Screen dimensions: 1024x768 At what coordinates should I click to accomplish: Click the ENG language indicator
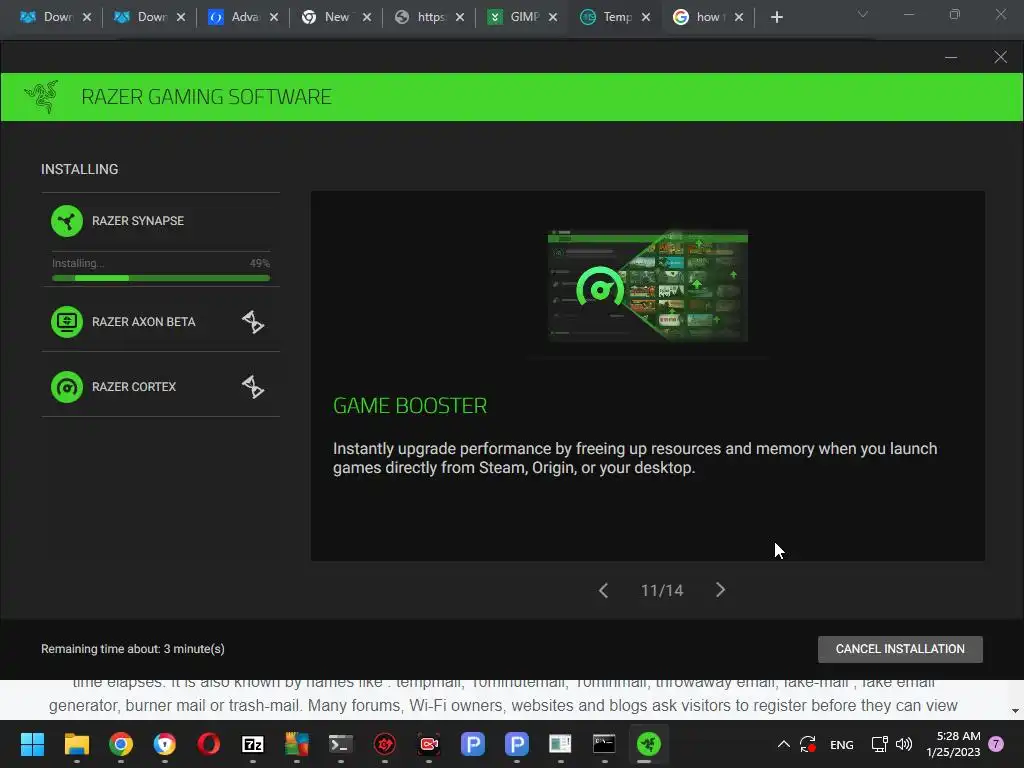tap(842, 744)
